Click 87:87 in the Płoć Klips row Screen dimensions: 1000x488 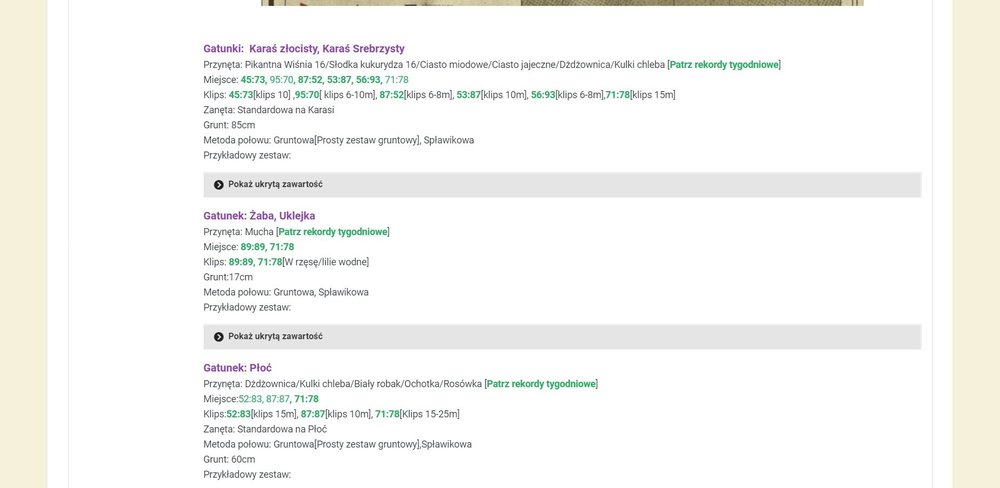pos(313,414)
